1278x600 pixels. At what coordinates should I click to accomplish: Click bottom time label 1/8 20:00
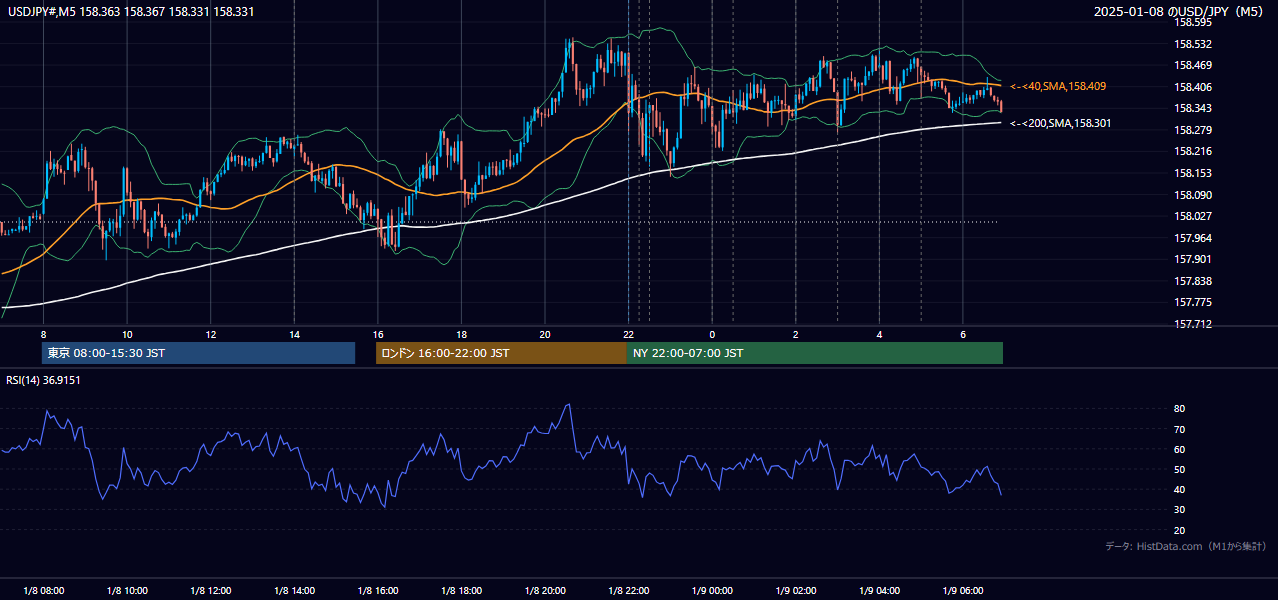point(544,591)
